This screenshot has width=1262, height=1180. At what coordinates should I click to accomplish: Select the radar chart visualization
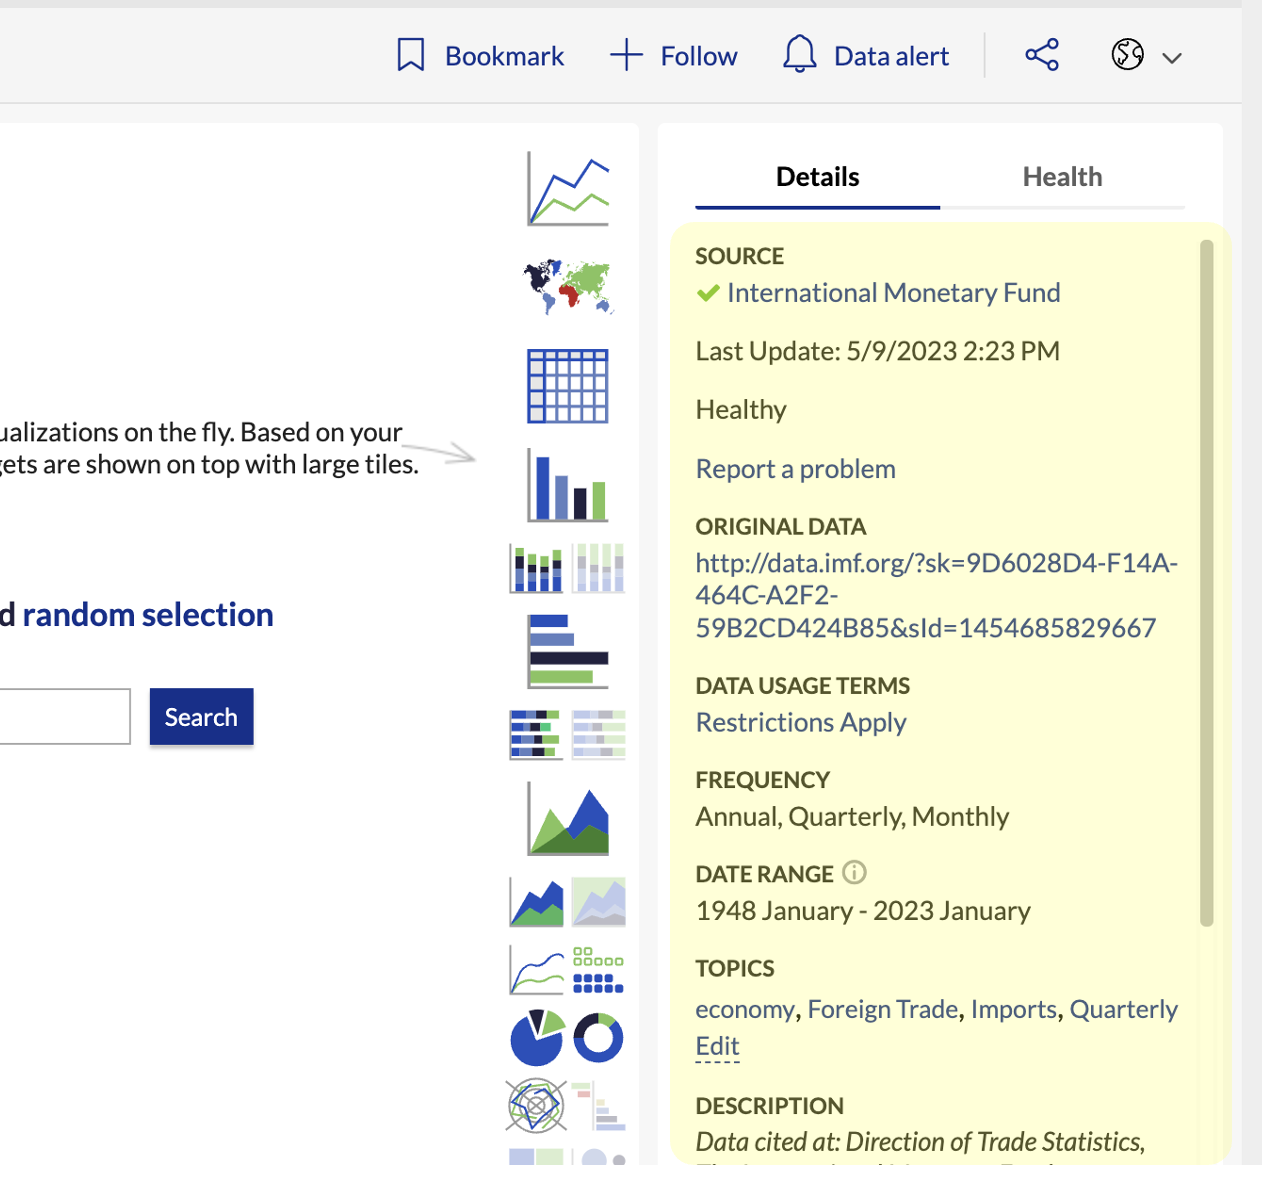537,1105
